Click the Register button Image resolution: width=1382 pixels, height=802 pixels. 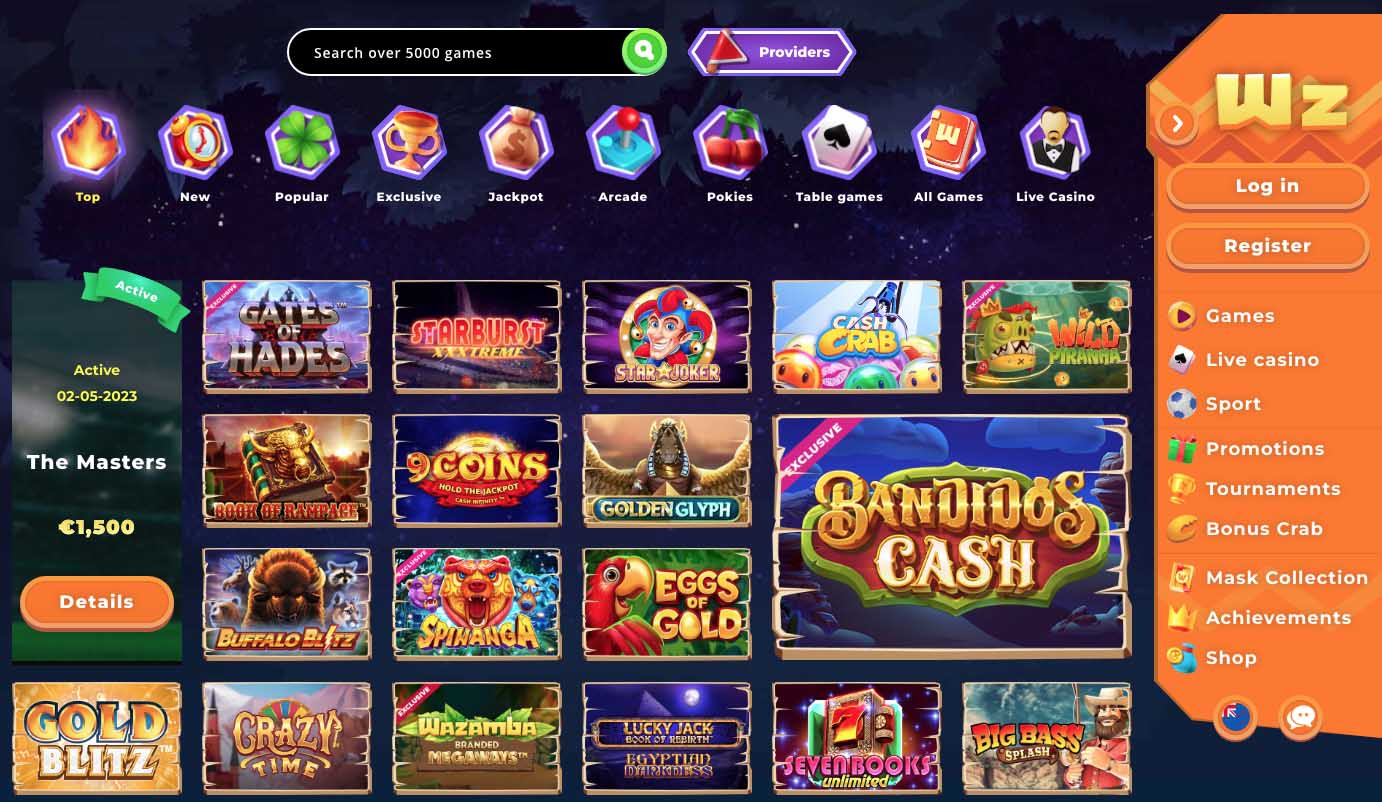pyautogui.click(x=1267, y=246)
